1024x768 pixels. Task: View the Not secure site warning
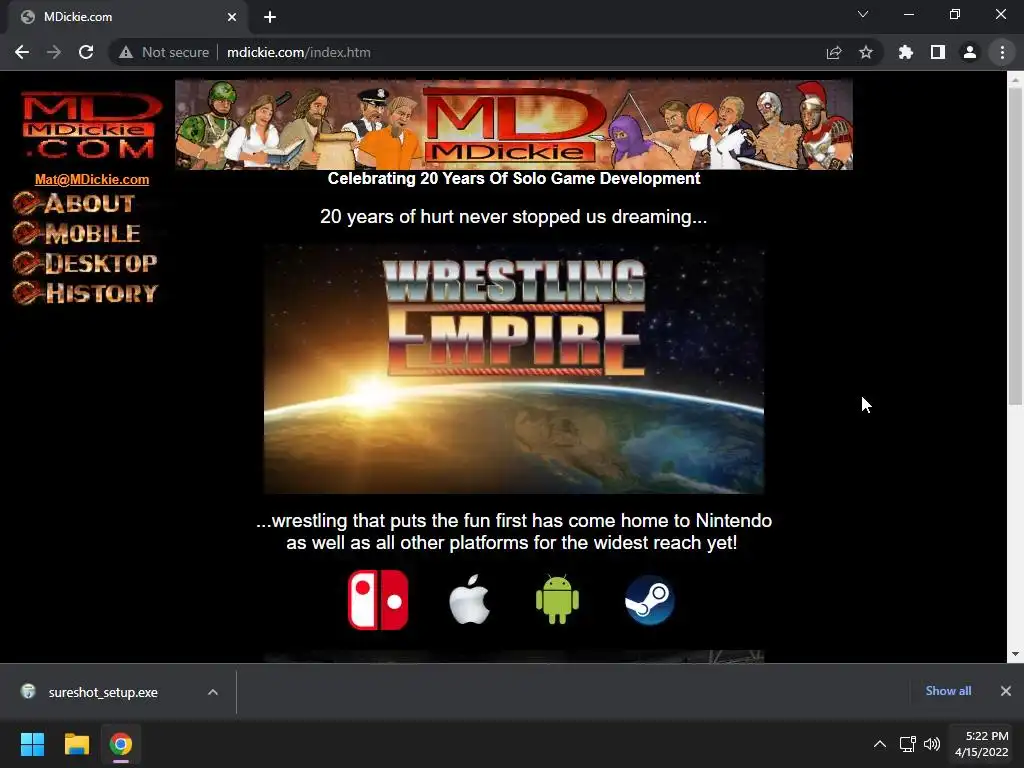163,52
